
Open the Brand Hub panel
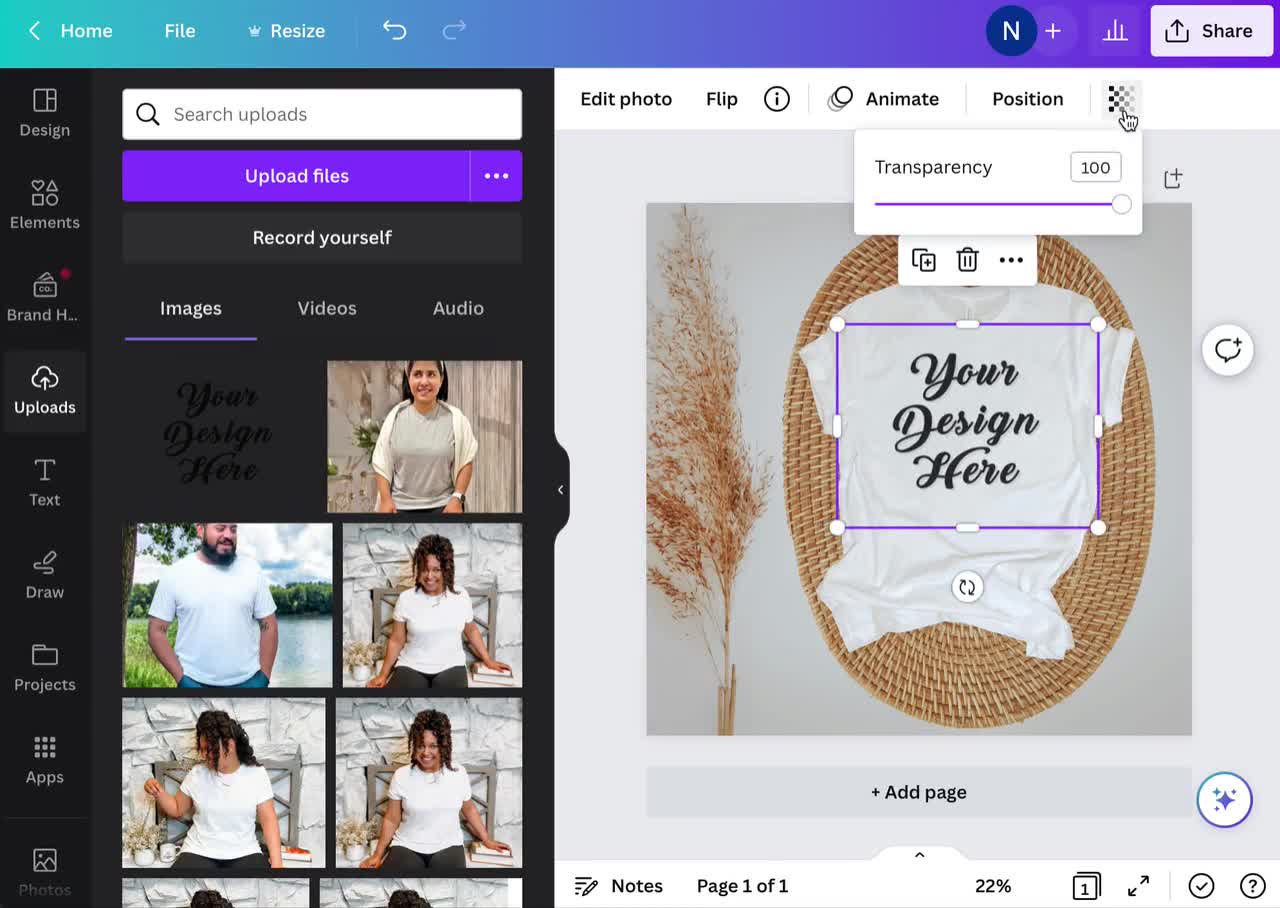[44, 297]
